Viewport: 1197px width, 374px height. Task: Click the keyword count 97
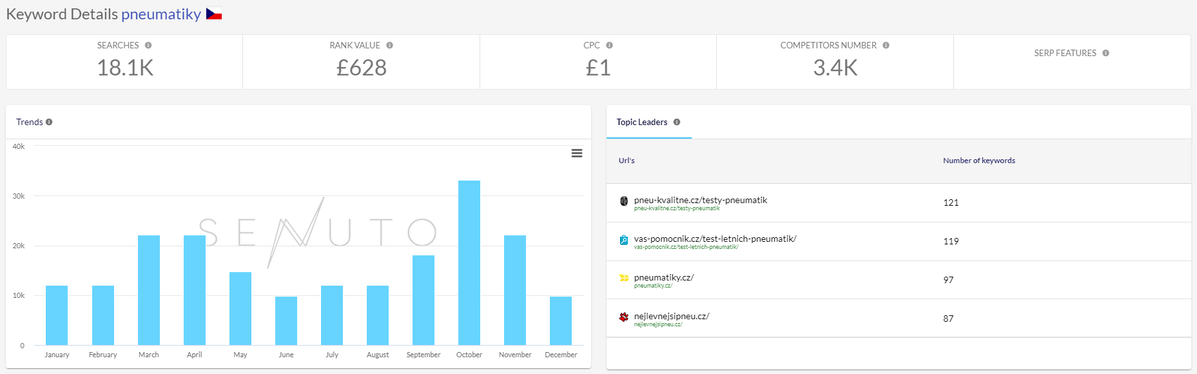(948, 279)
